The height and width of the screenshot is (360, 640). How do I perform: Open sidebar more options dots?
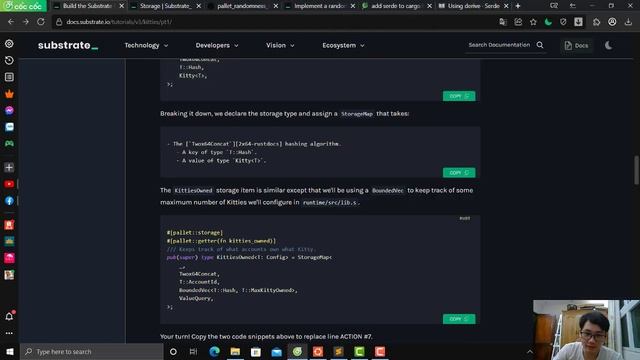[x=9, y=333]
